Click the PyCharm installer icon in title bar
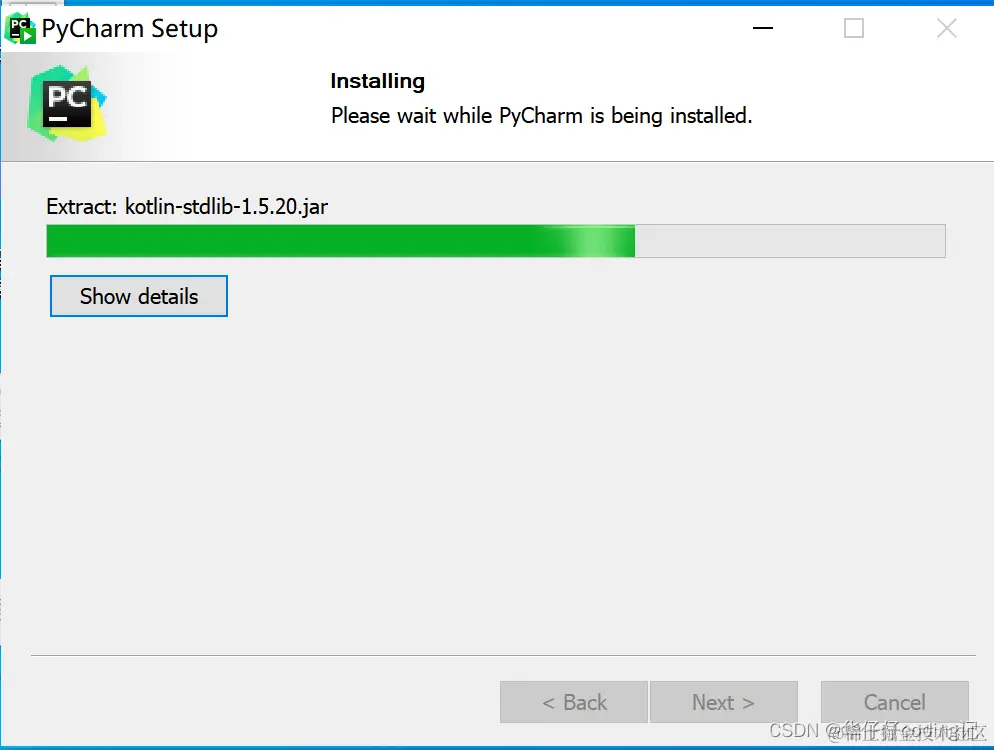Image resolution: width=994 pixels, height=750 pixels. click(20, 29)
